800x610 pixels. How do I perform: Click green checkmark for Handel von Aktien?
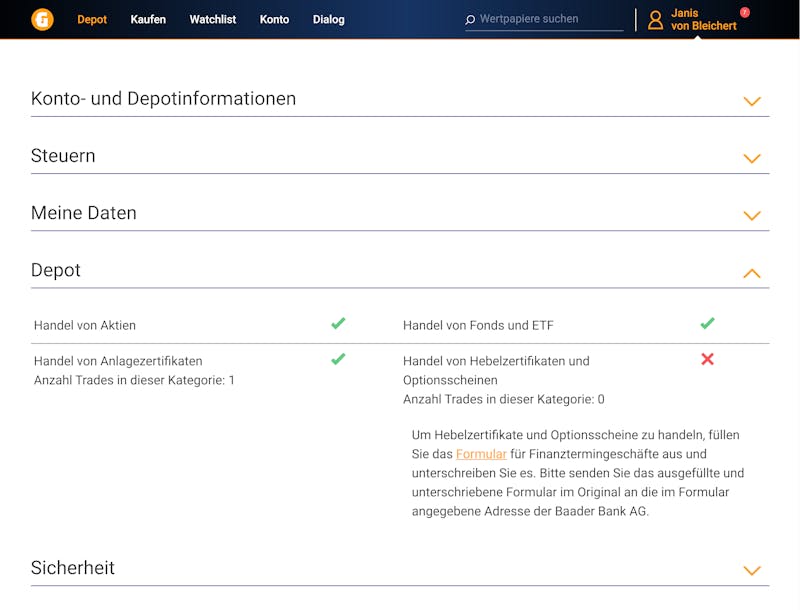click(338, 323)
